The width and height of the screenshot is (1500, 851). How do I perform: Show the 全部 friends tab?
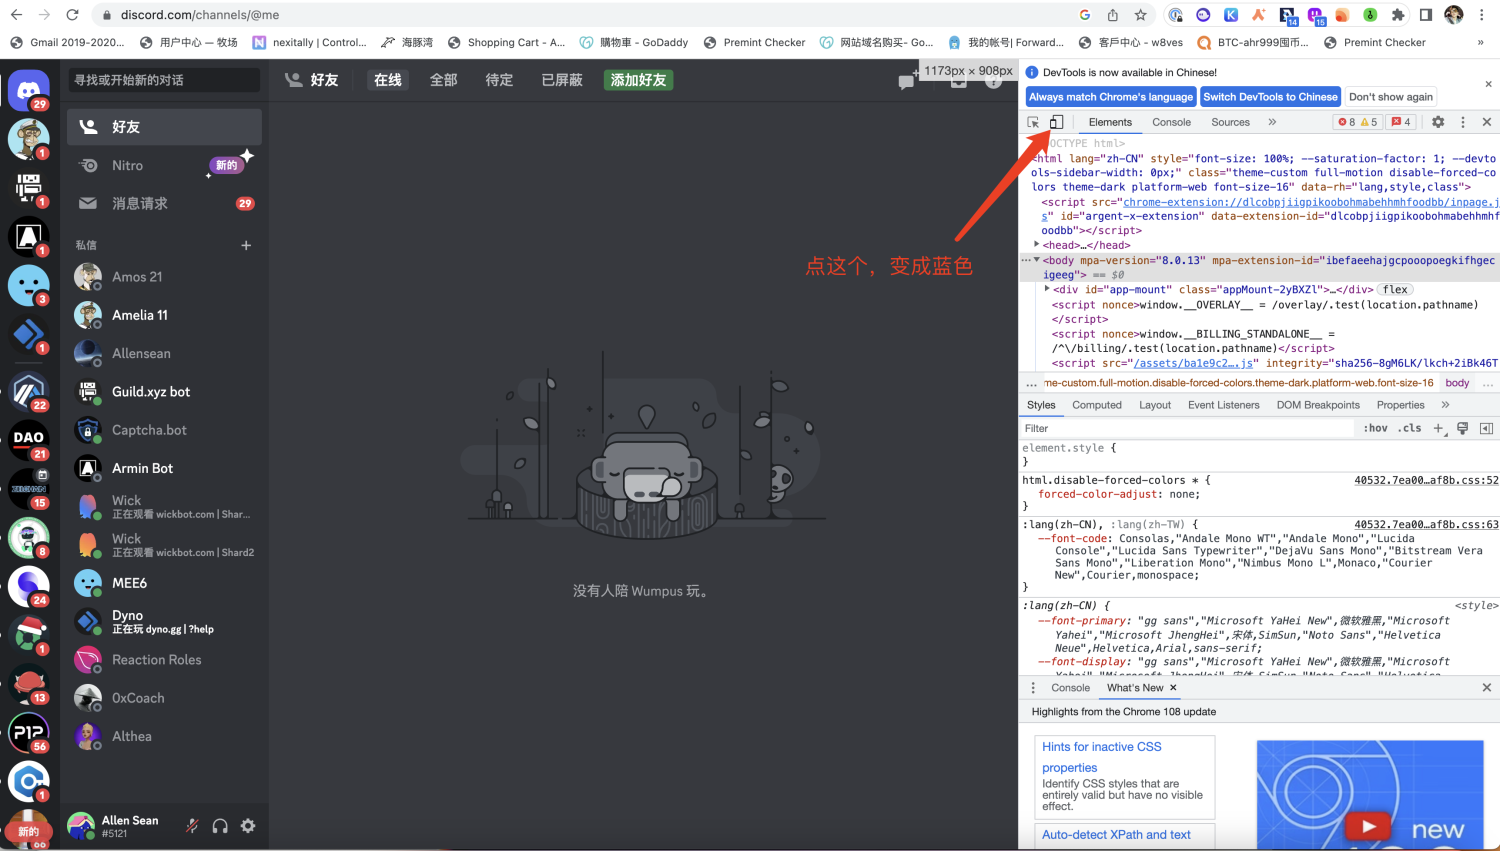click(x=444, y=80)
